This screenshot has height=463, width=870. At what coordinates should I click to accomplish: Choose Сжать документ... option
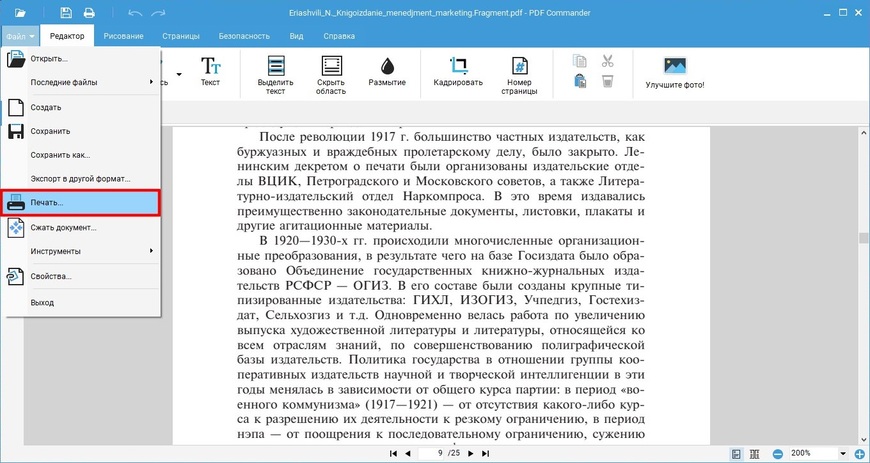[83, 228]
